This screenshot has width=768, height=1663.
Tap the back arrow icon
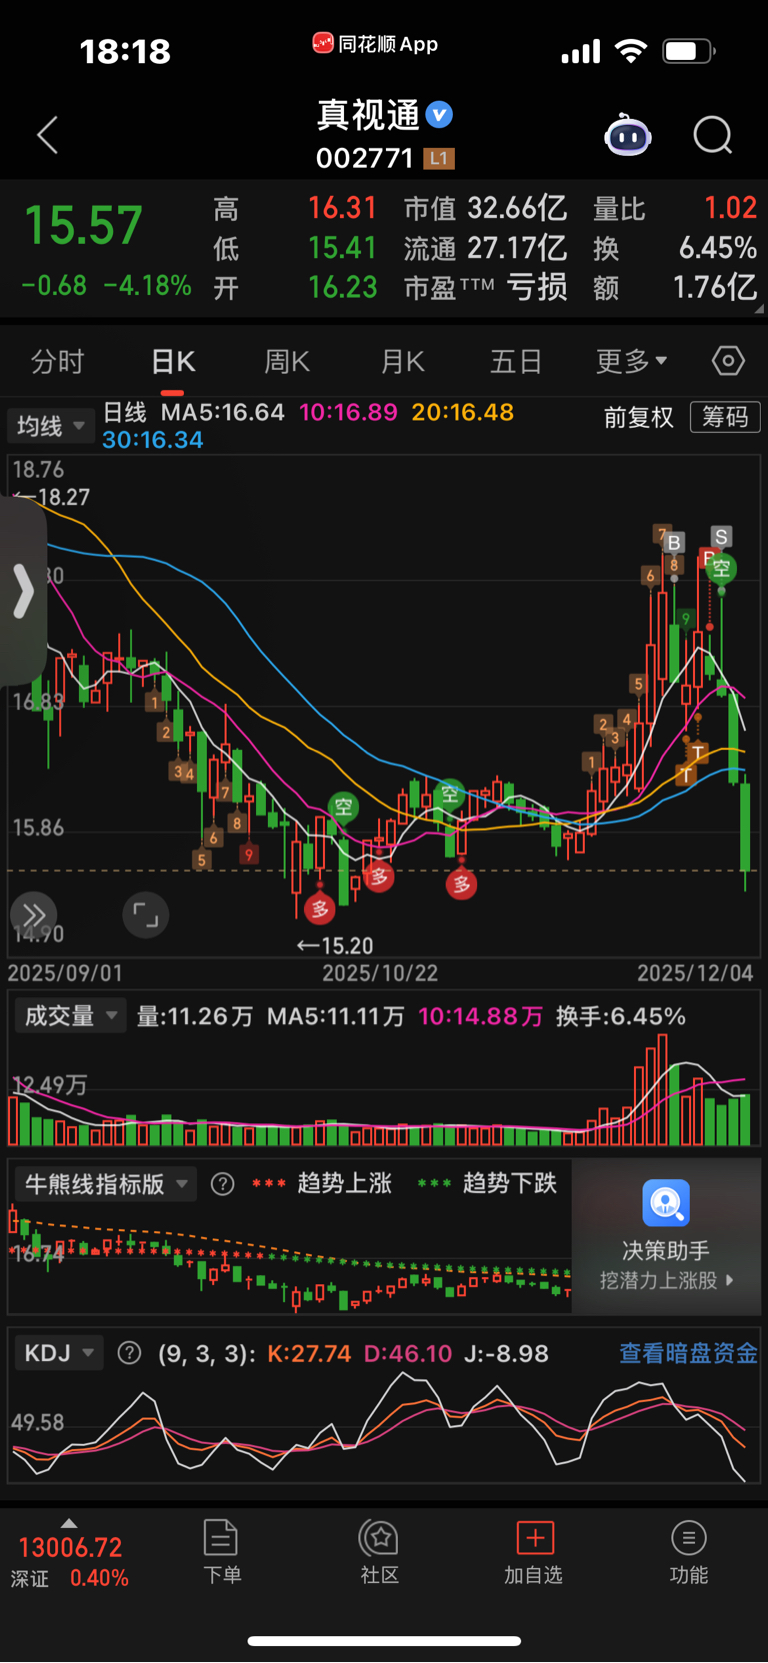[x=47, y=135]
